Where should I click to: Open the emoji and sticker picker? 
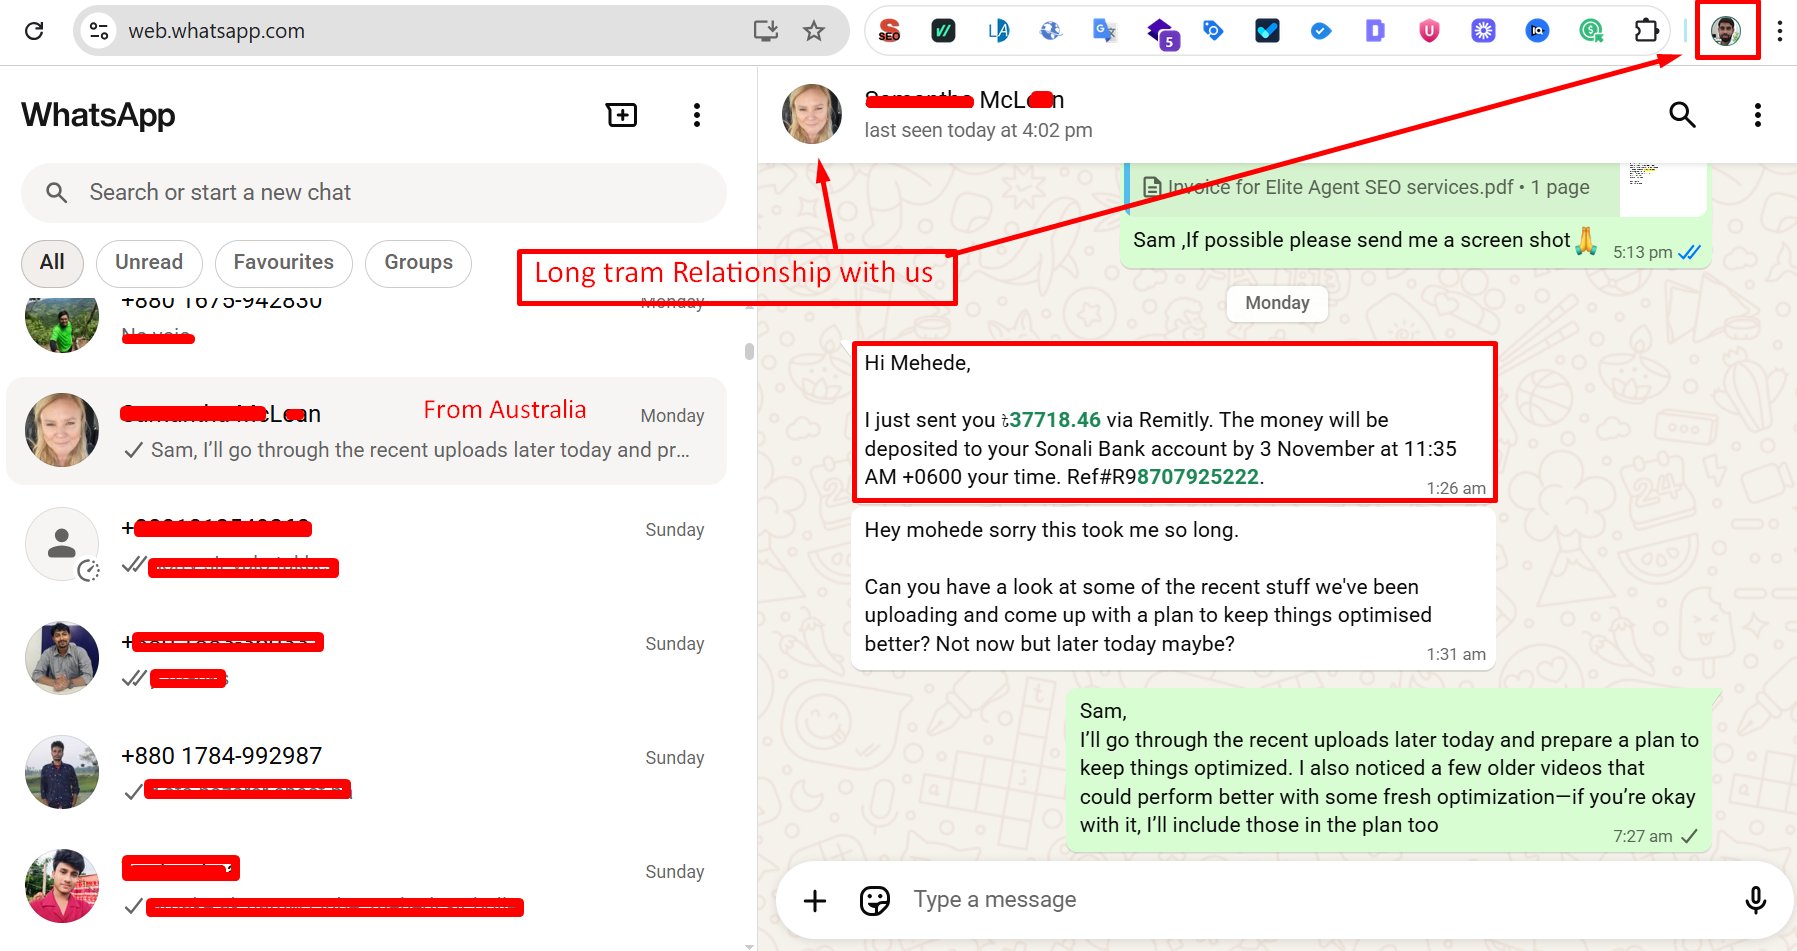(875, 901)
